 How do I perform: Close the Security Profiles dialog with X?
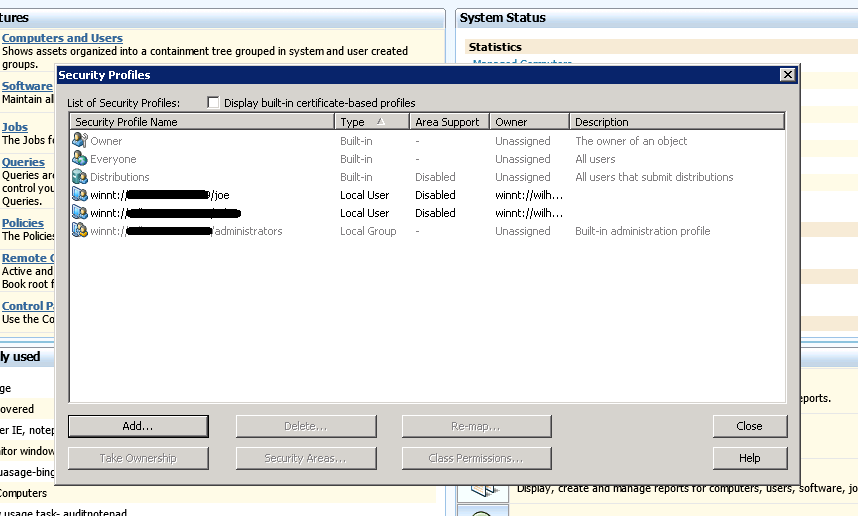pyautogui.click(x=787, y=75)
